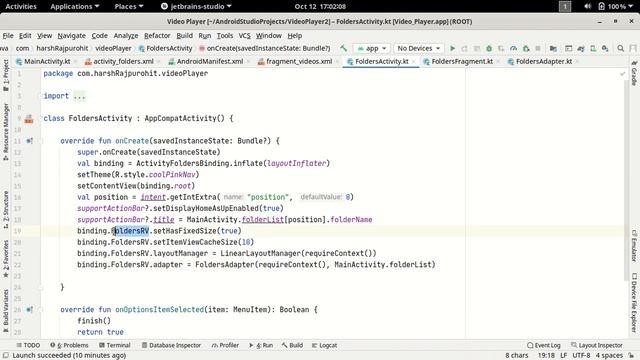The width and height of the screenshot is (640, 360).
Task: Click override gutter icon at onCreate line
Action: [29, 141]
